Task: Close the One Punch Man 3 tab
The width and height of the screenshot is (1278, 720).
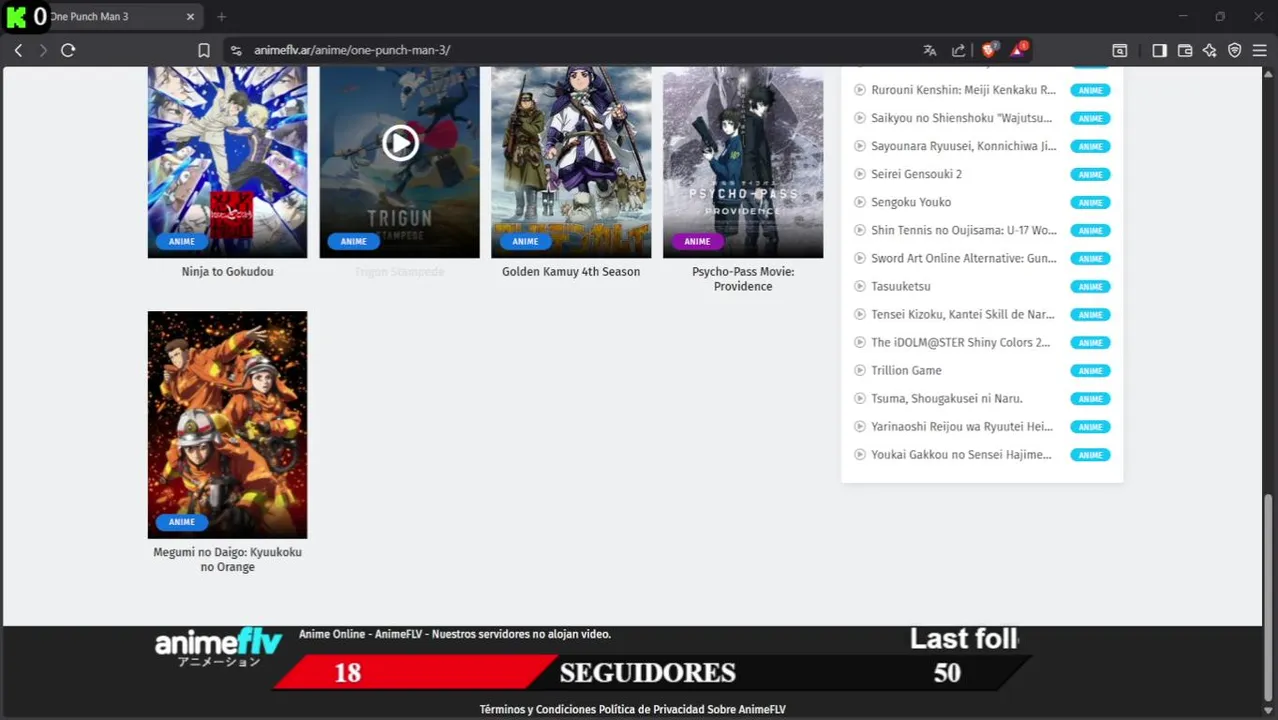Action: (191, 17)
